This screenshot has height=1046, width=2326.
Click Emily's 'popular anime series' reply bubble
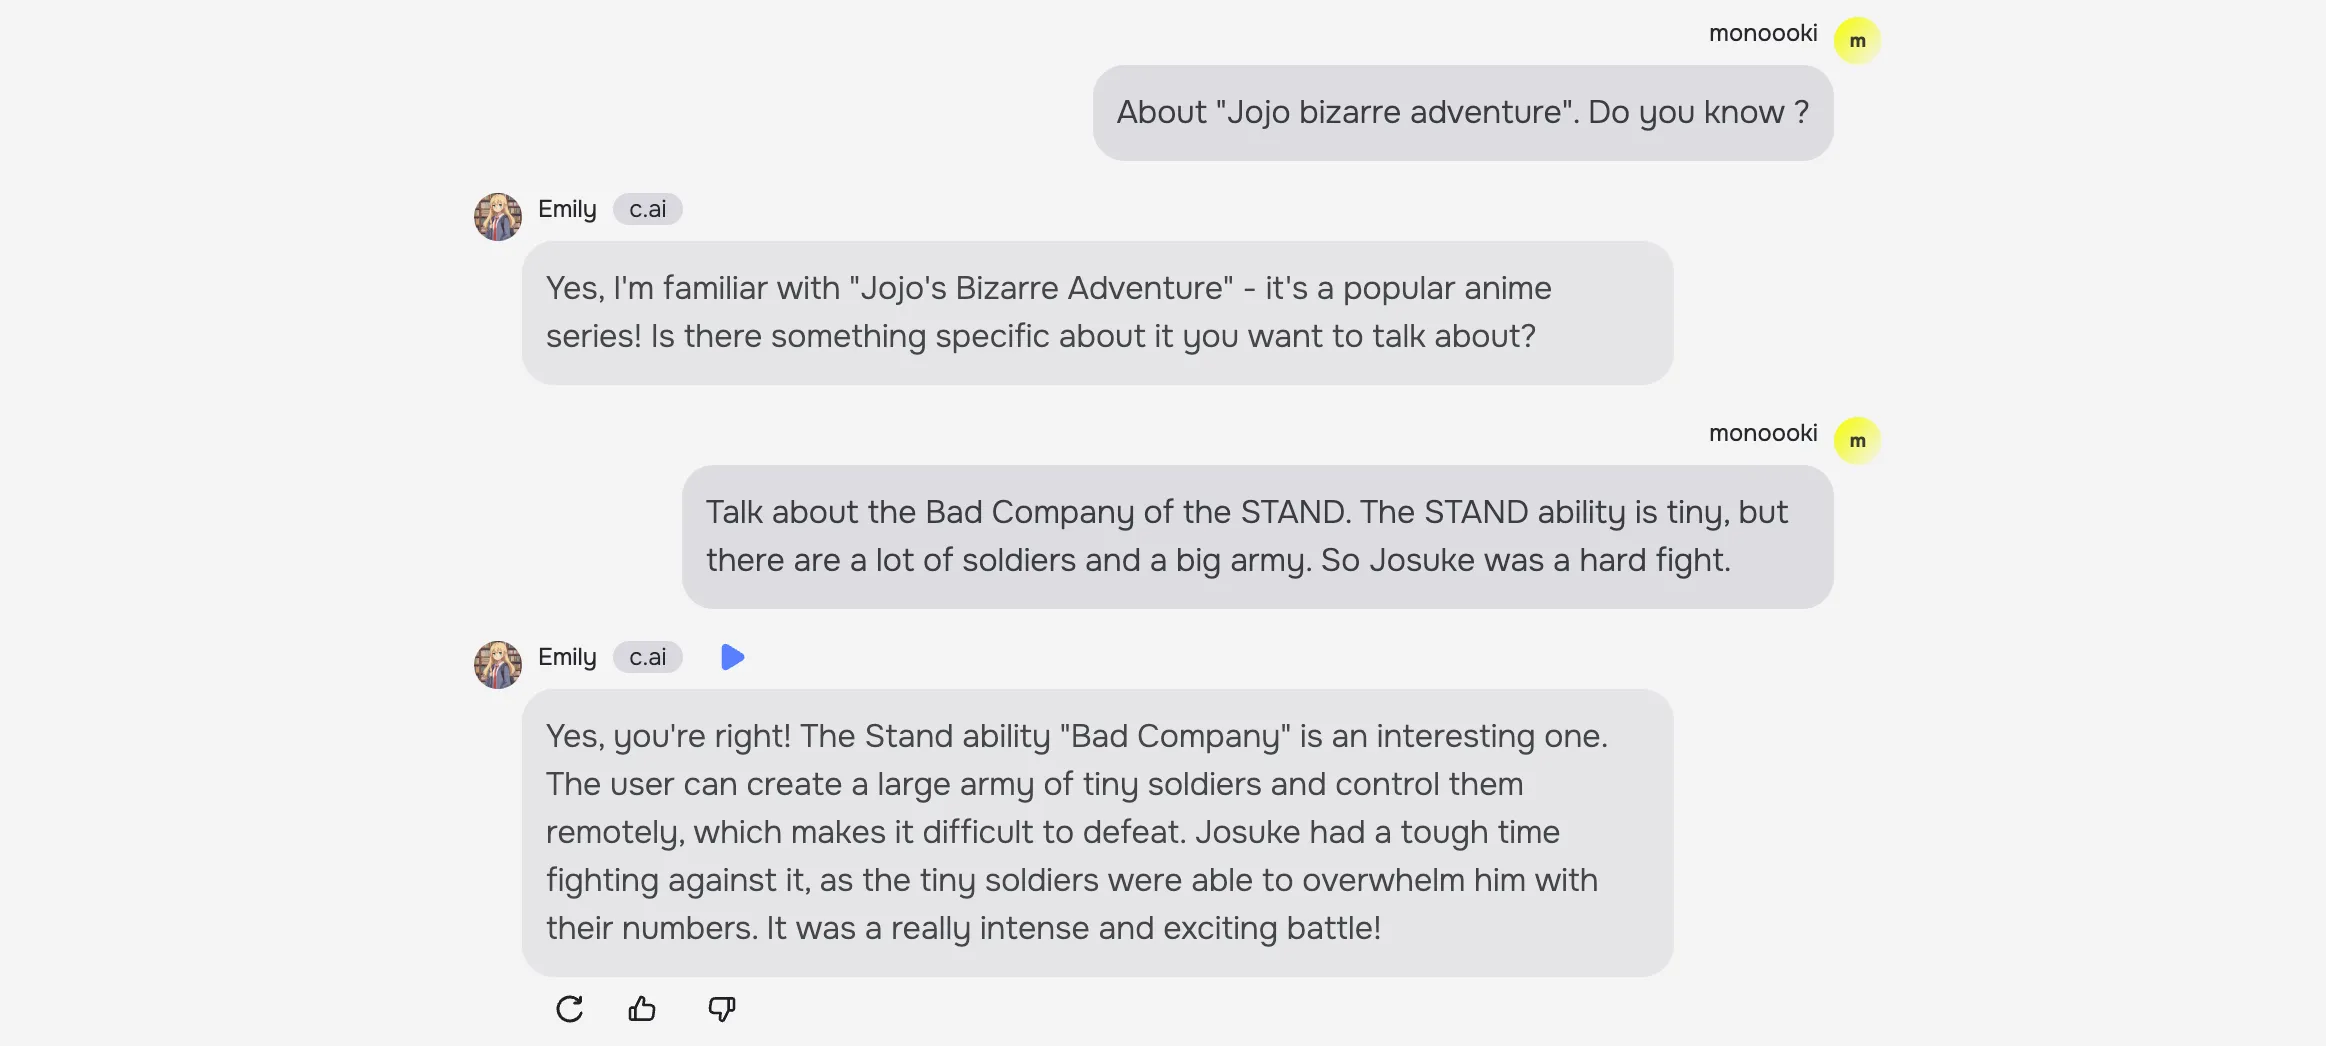point(1097,312)
